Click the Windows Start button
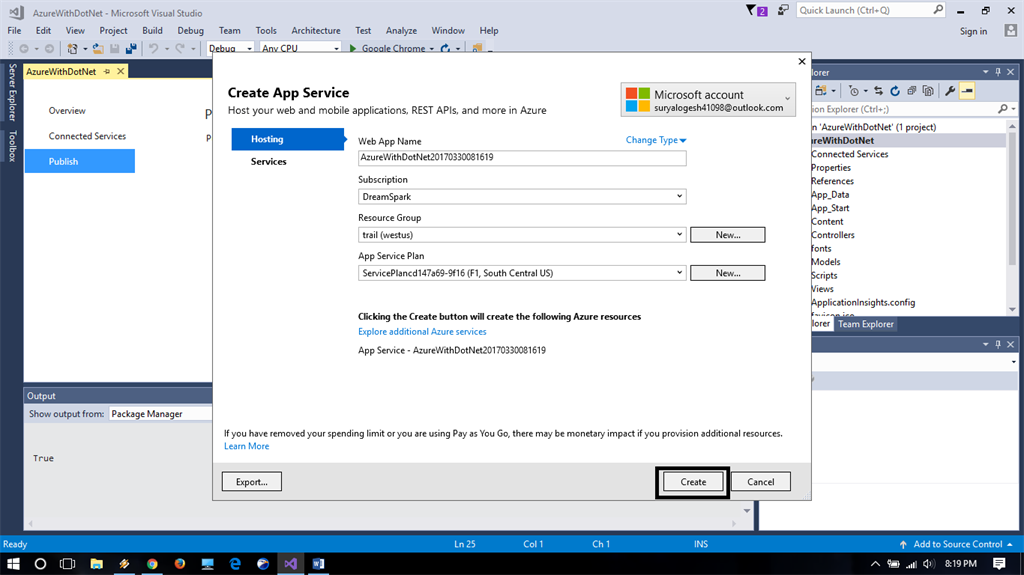Image resolution: width=1024 pixels, height=575 pixels. (x=13, y=564)
